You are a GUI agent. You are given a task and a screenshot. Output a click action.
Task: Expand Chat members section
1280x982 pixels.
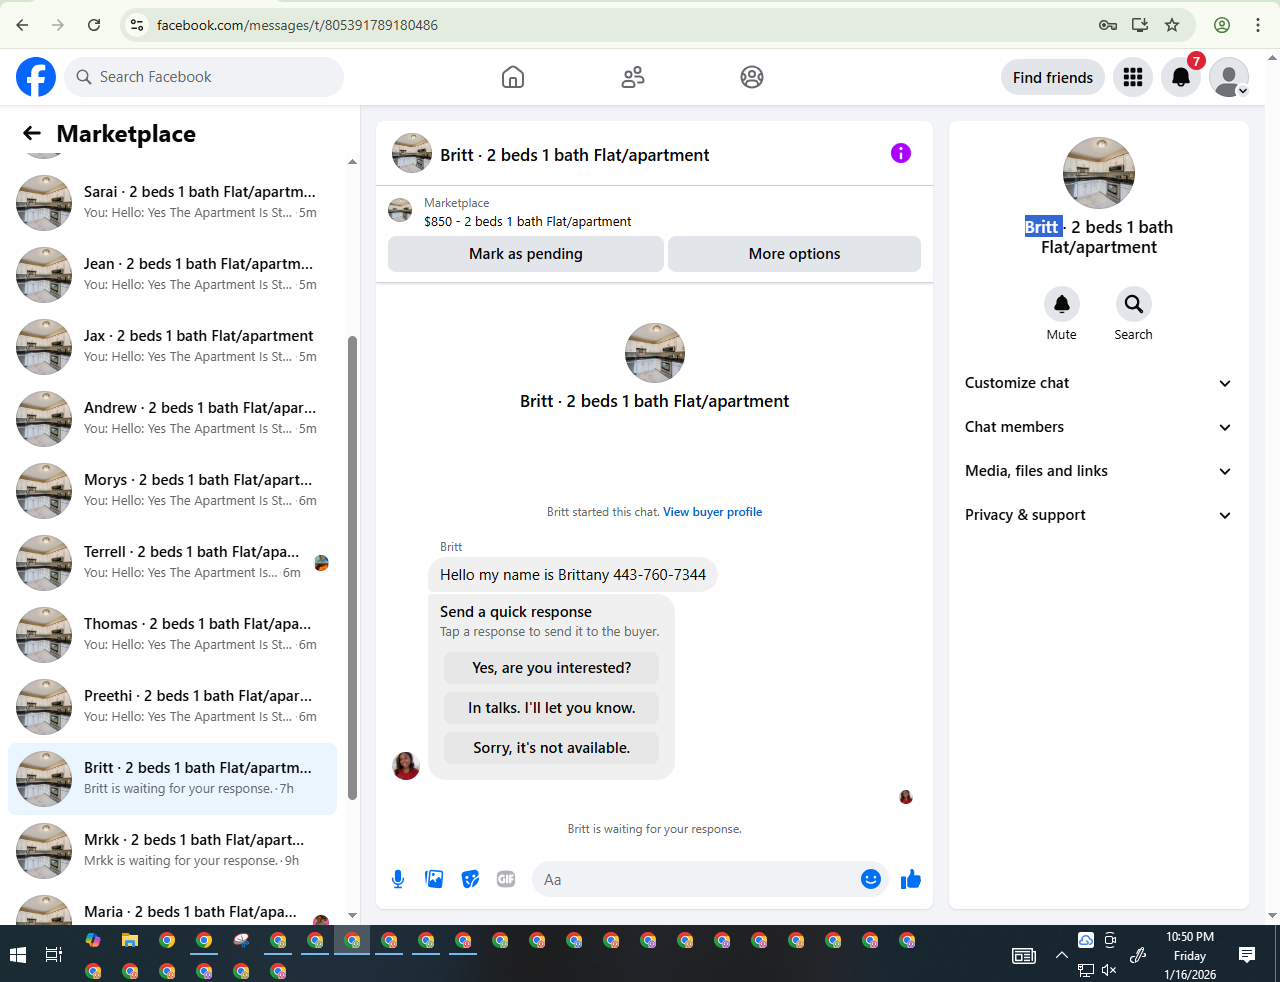tap(1098, 427)
